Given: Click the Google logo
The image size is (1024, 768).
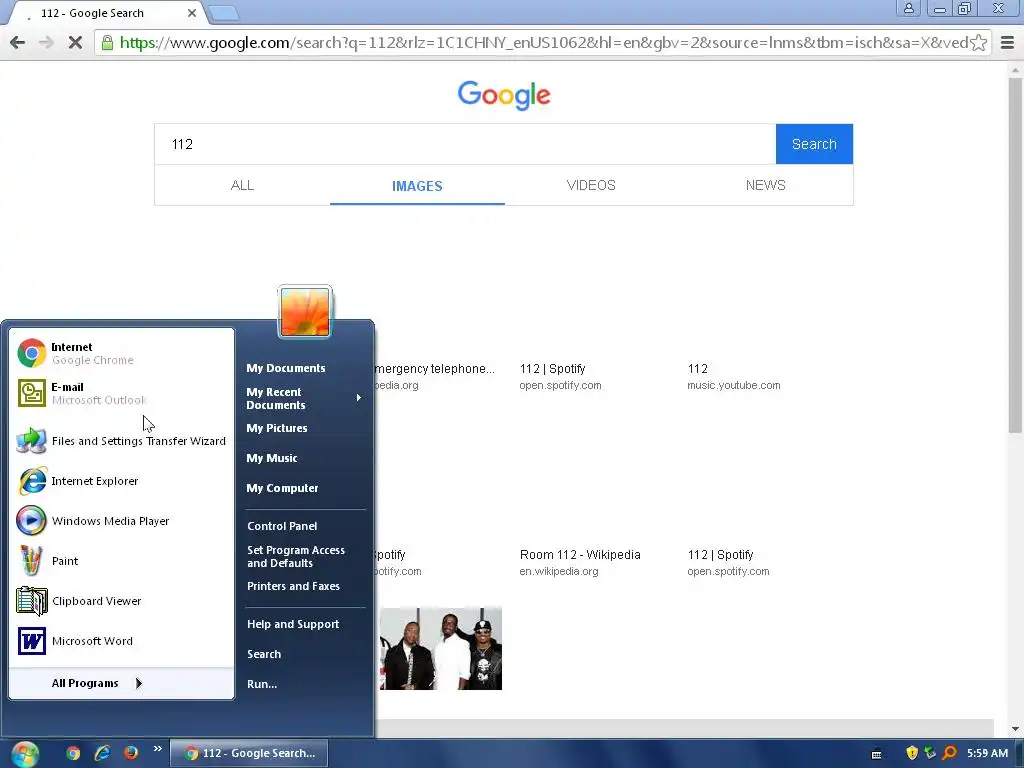Looking at the screenshot, I should point(504,95).
